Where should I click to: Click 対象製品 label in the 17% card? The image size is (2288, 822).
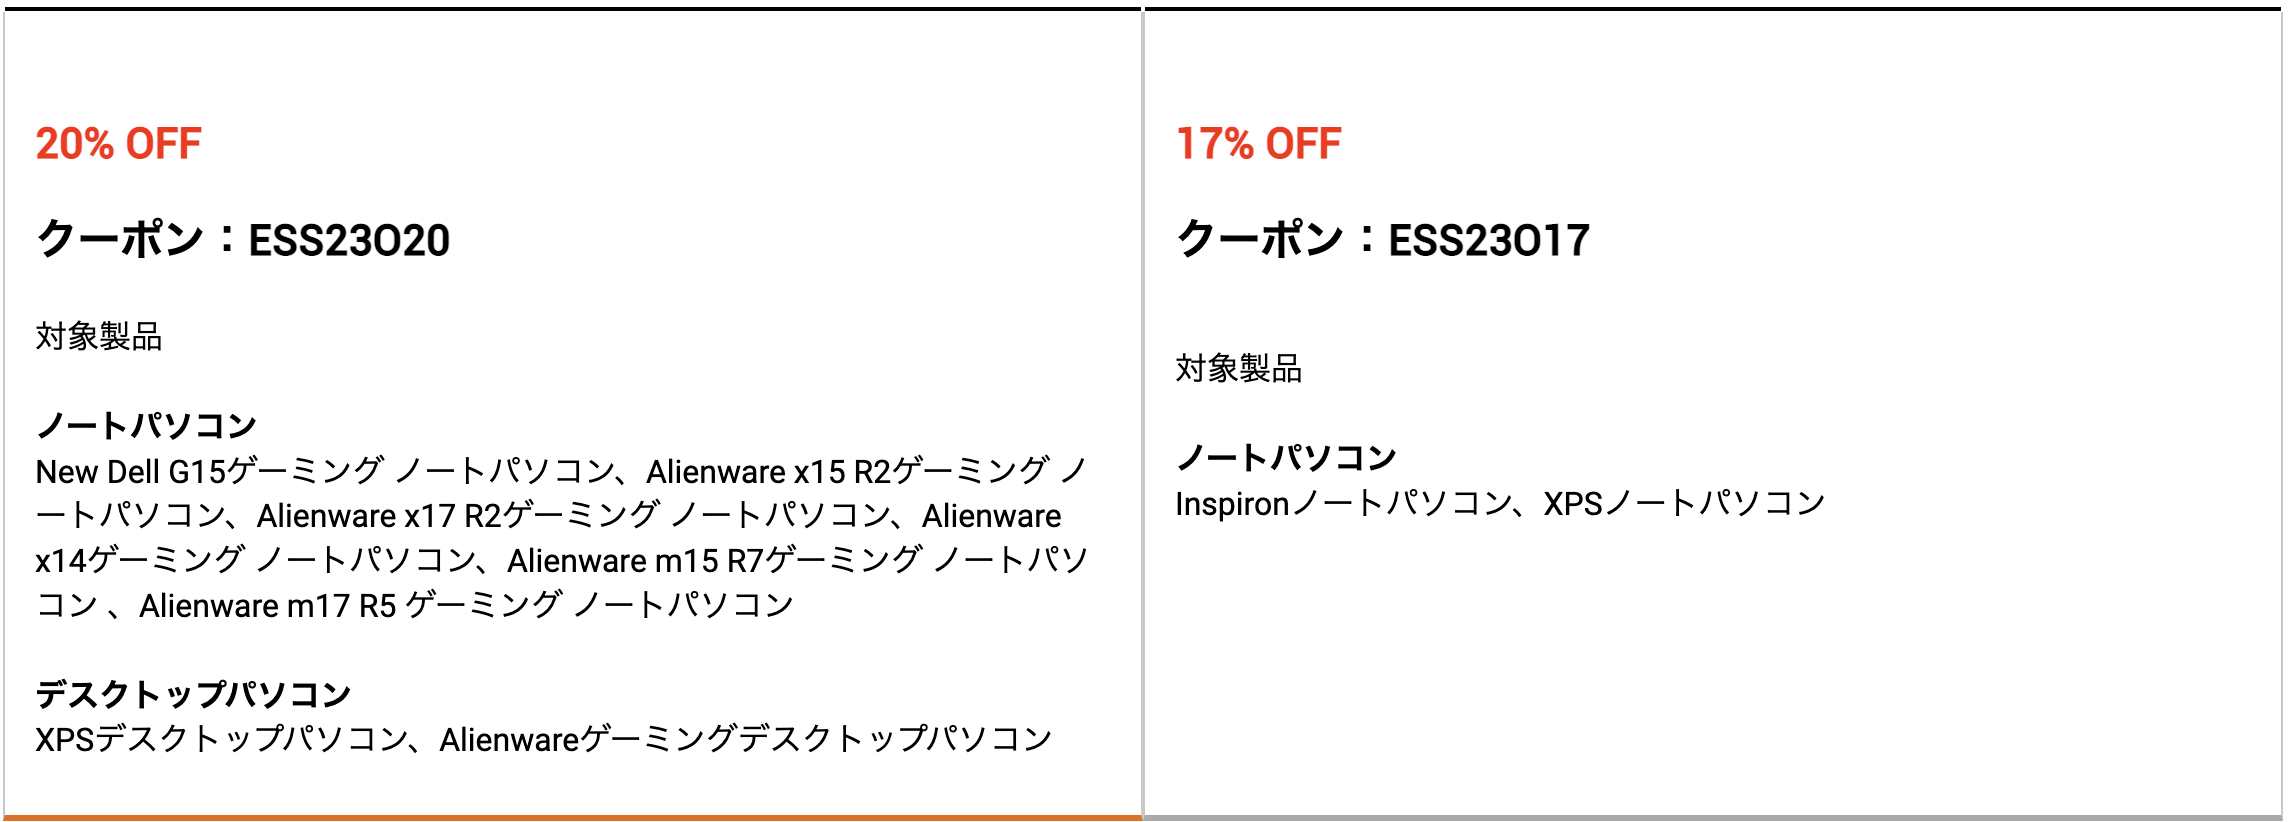coord(1239,368)
